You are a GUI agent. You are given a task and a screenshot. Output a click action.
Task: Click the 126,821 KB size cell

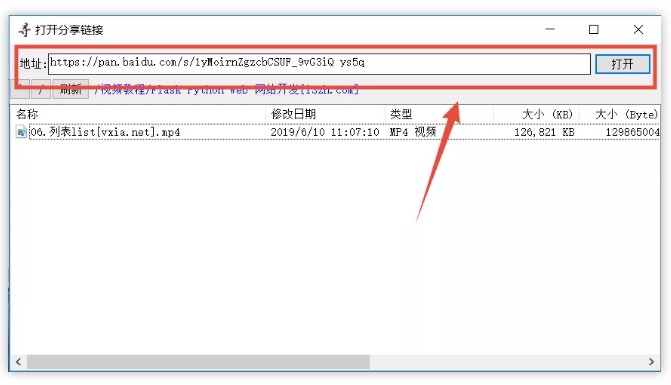(544, 132)
